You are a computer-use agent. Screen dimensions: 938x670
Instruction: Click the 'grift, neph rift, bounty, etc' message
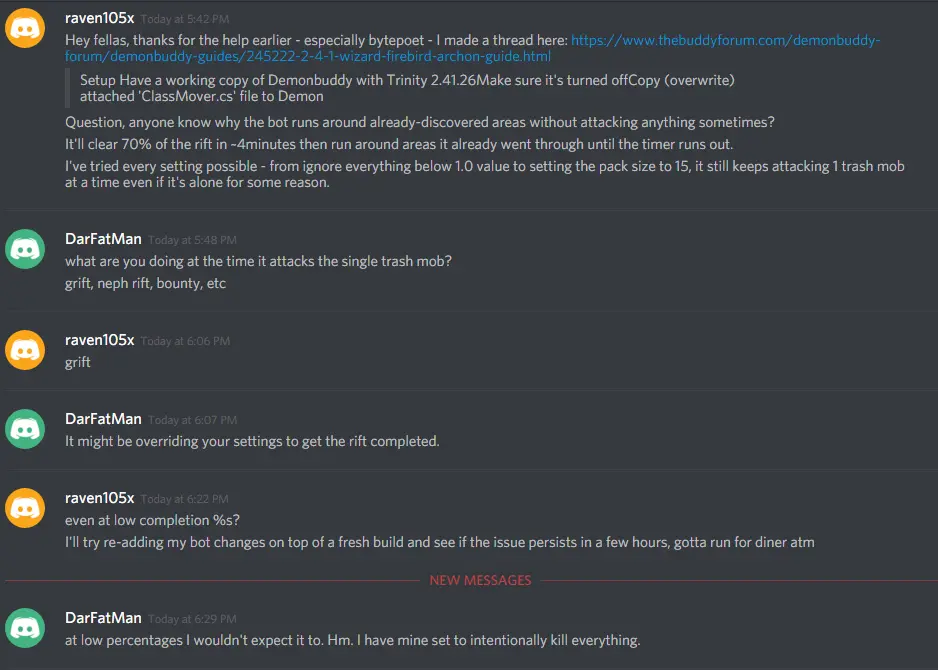point(145,284)
